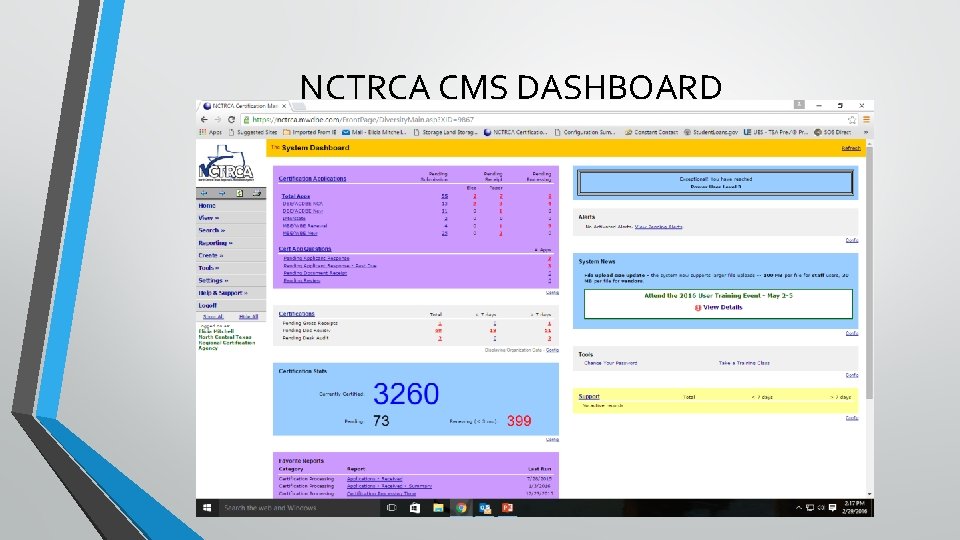This screenshot has height=540, width=960.
Task: Click the NCTRCA logo
Action: [226, 163]
